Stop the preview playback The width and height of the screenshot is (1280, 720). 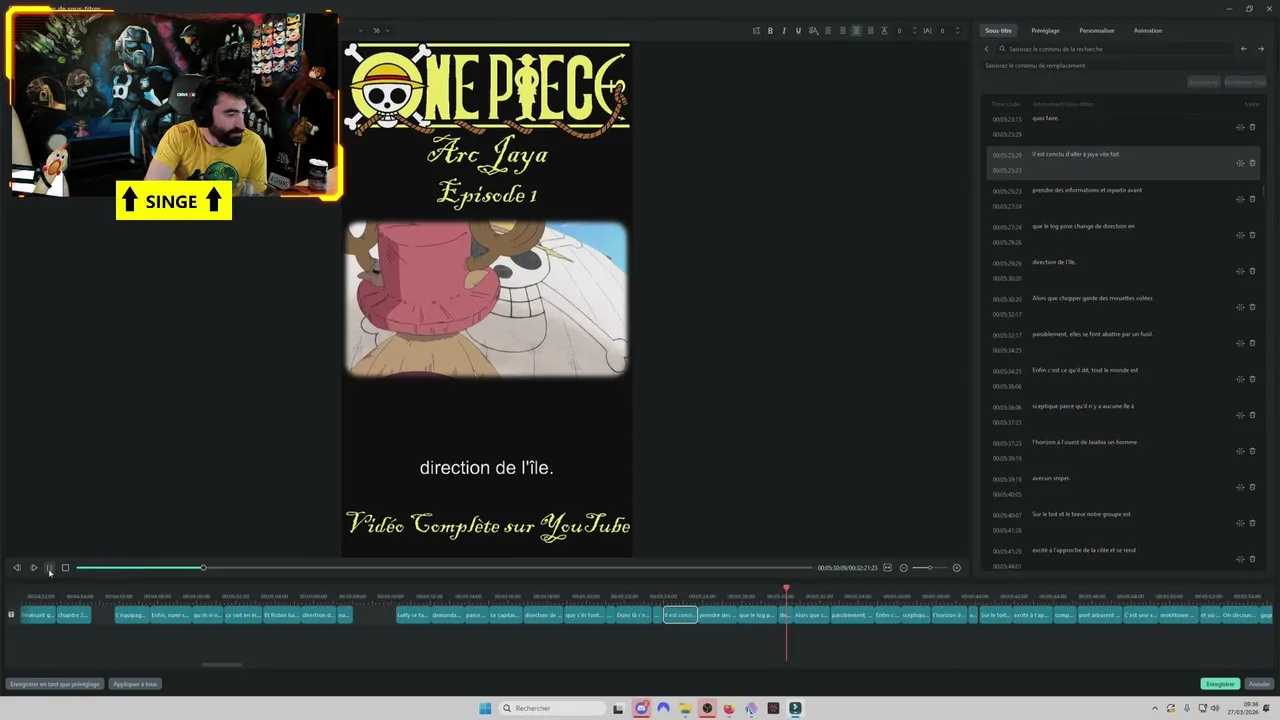[x=65, y=568]
